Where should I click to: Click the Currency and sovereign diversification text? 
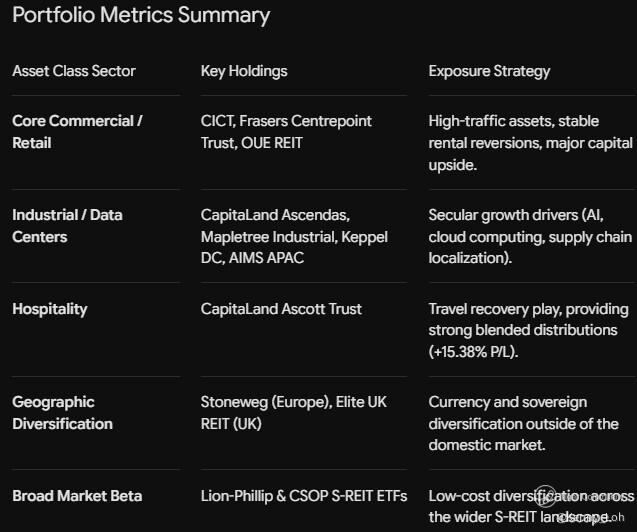click(523, 424)
